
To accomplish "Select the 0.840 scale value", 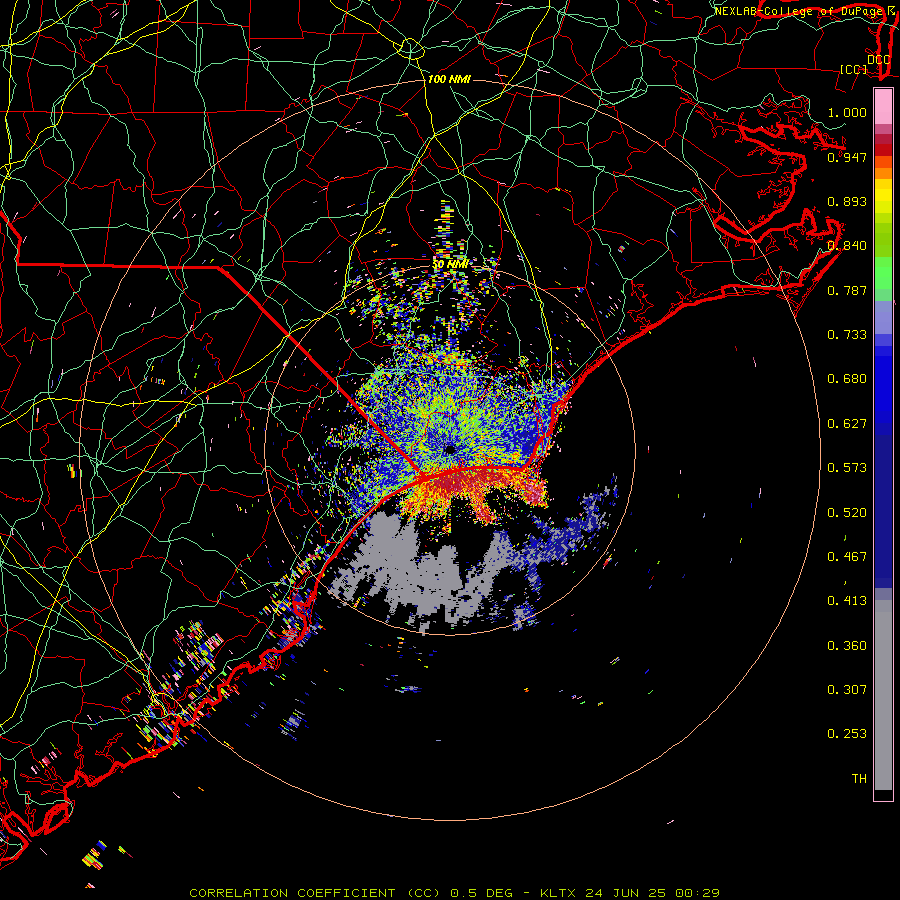I will 847,246.
